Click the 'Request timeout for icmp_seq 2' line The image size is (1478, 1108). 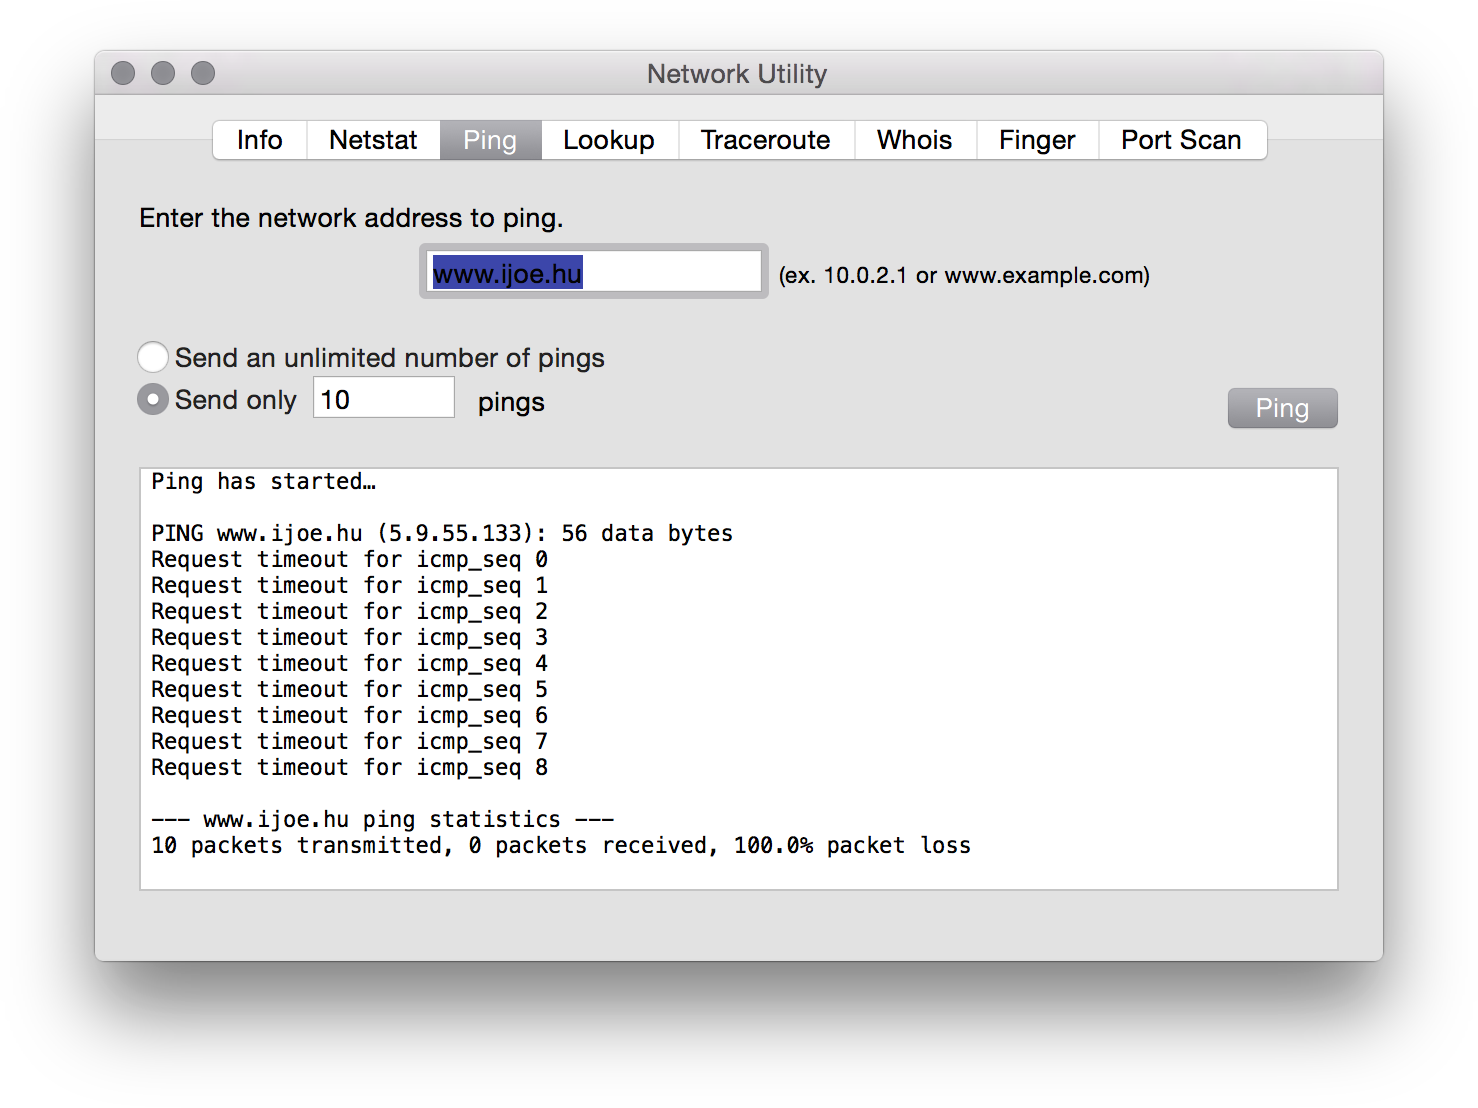pos(350,612)
